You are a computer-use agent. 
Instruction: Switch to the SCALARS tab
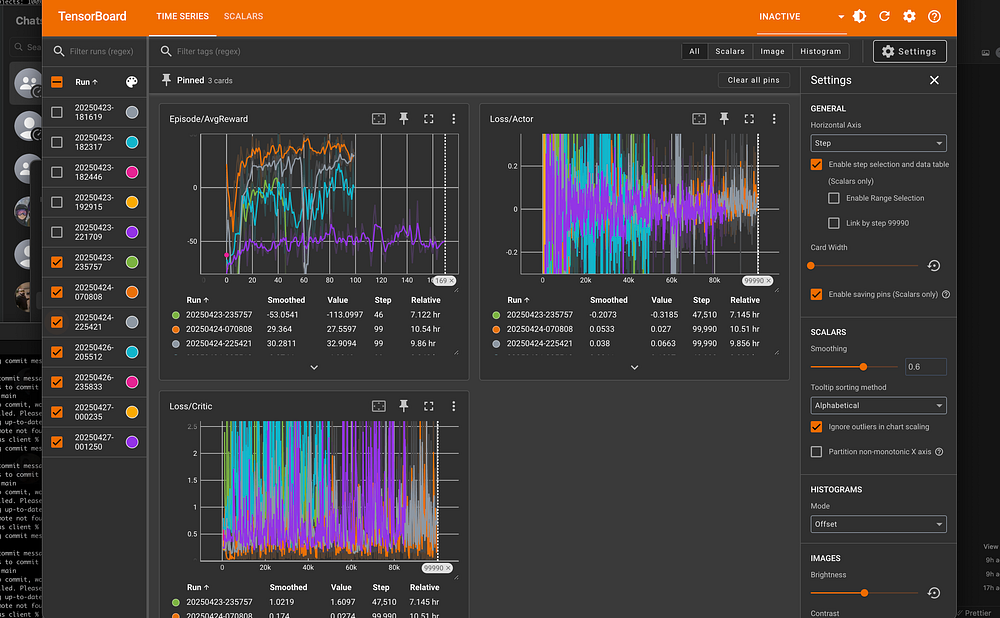point(243,17)
